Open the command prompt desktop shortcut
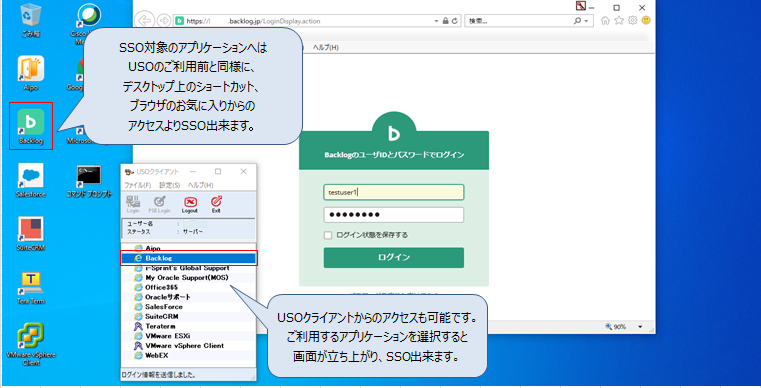 (89, 181)
